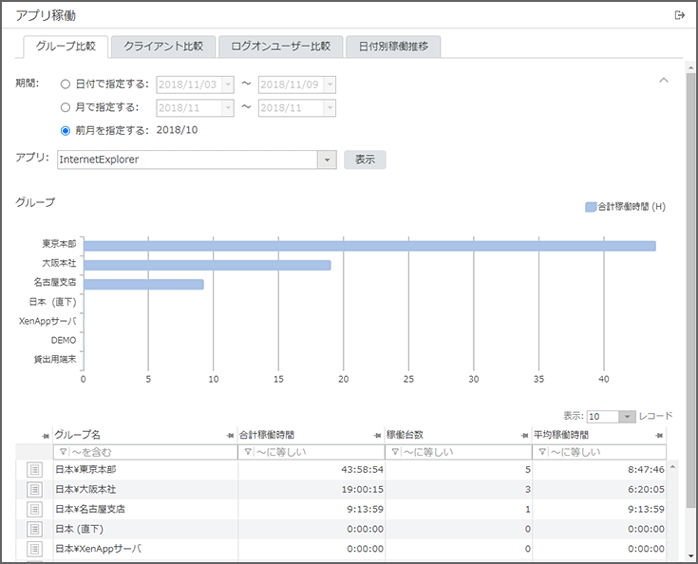Select 日付で指定する radio button

(66, 85)
